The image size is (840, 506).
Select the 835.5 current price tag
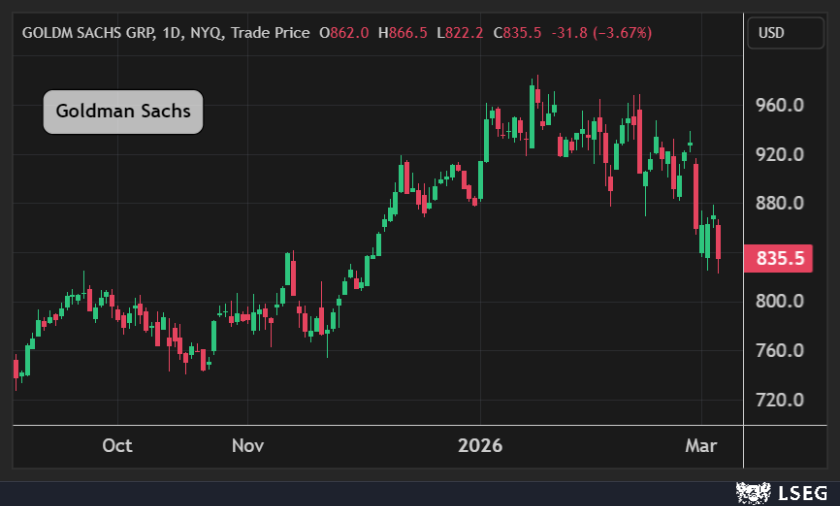(780, 258)
